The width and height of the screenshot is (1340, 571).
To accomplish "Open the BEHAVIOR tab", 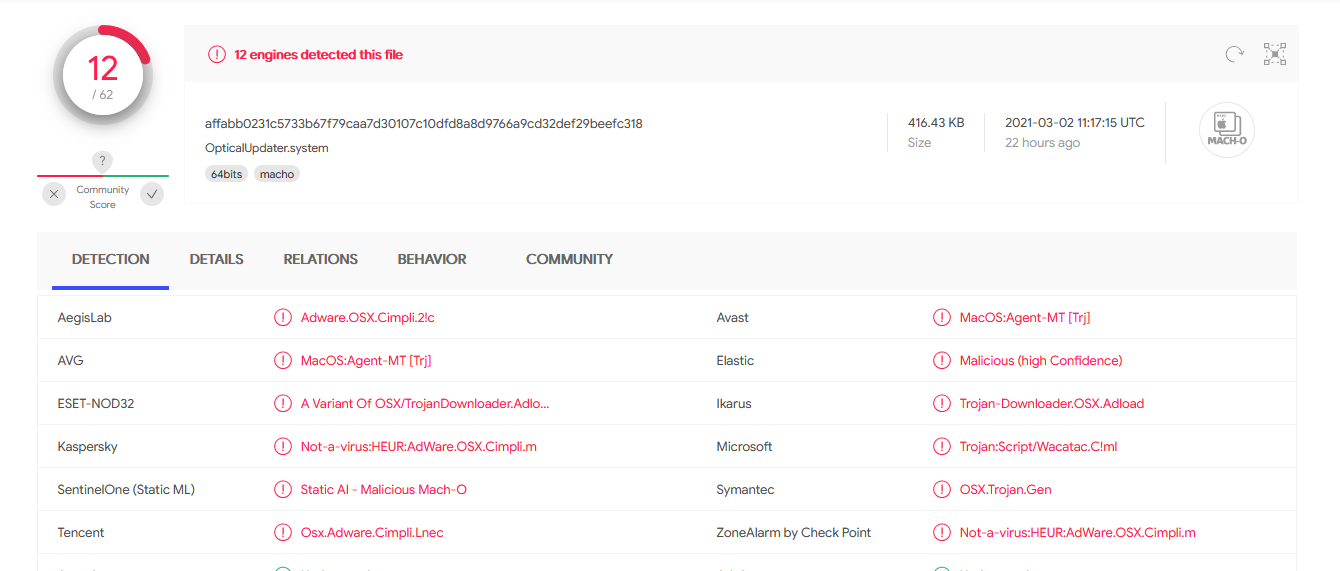I will coord(432,259).
